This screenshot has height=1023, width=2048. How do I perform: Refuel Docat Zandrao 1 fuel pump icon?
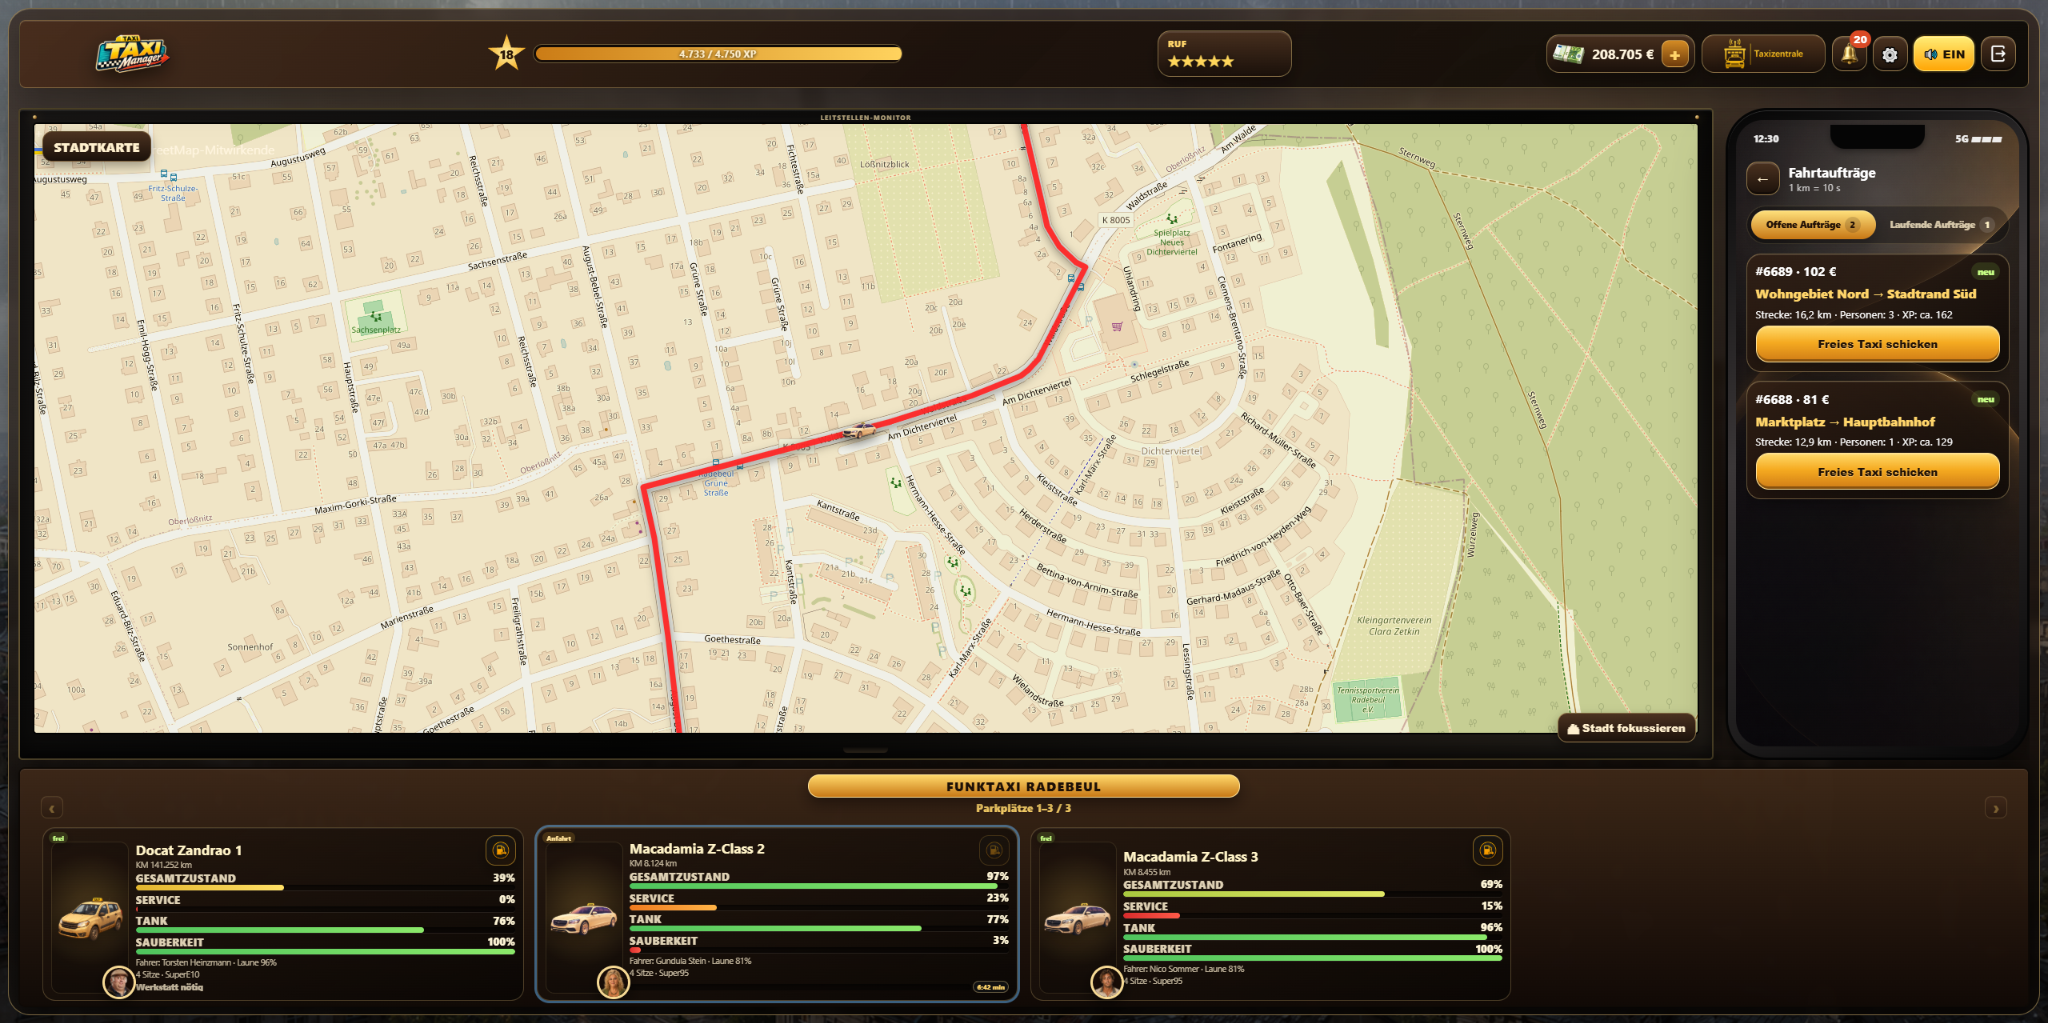(x=500, y=851)
